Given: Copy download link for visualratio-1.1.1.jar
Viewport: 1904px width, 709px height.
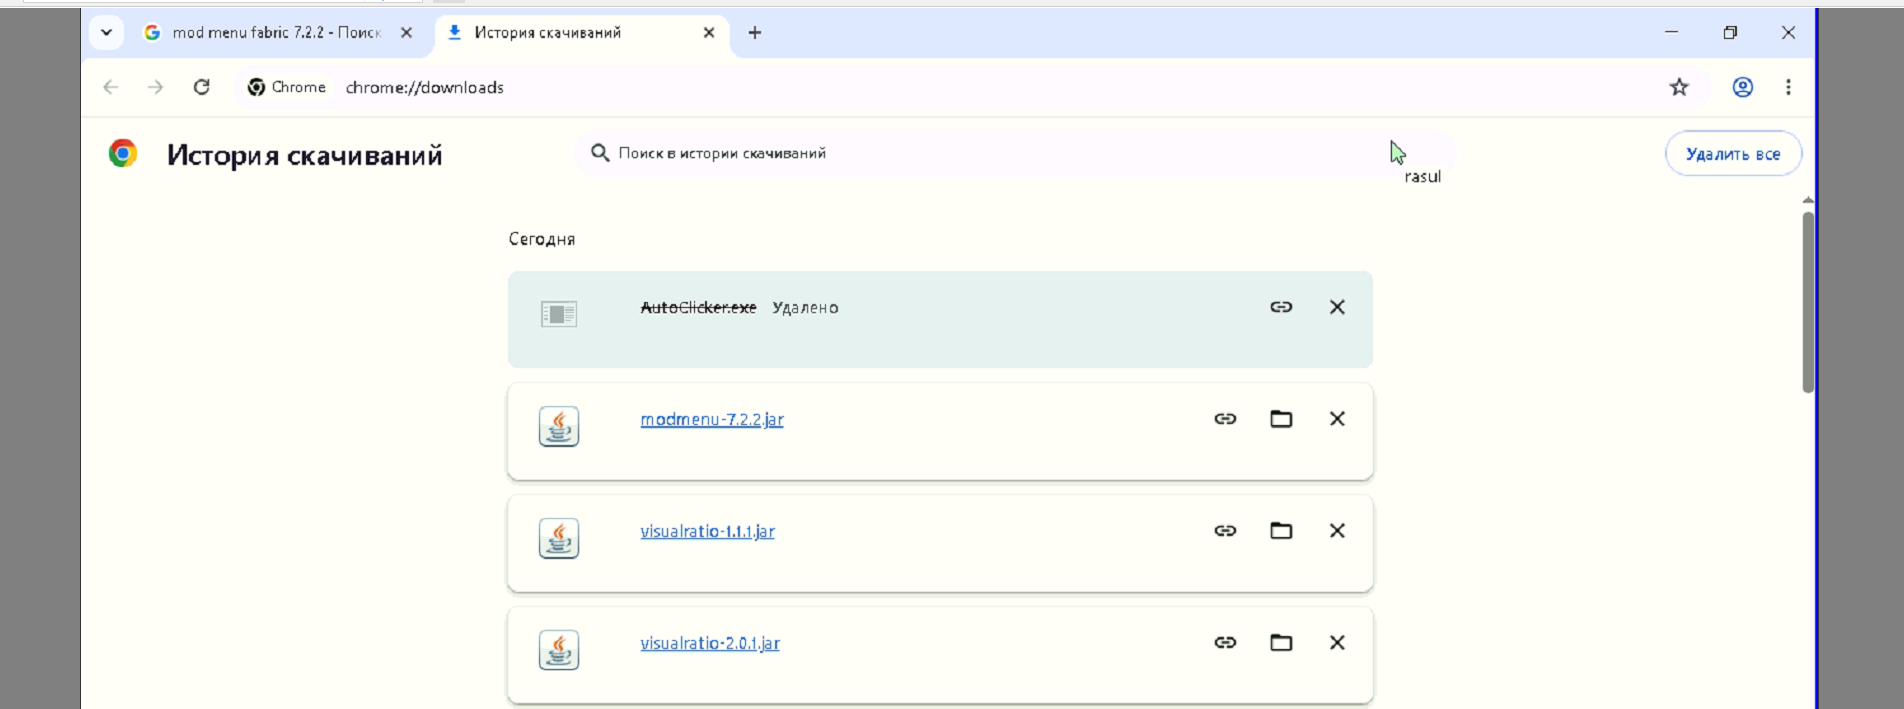Looking at the screenshot, I should coord(1225,531).
